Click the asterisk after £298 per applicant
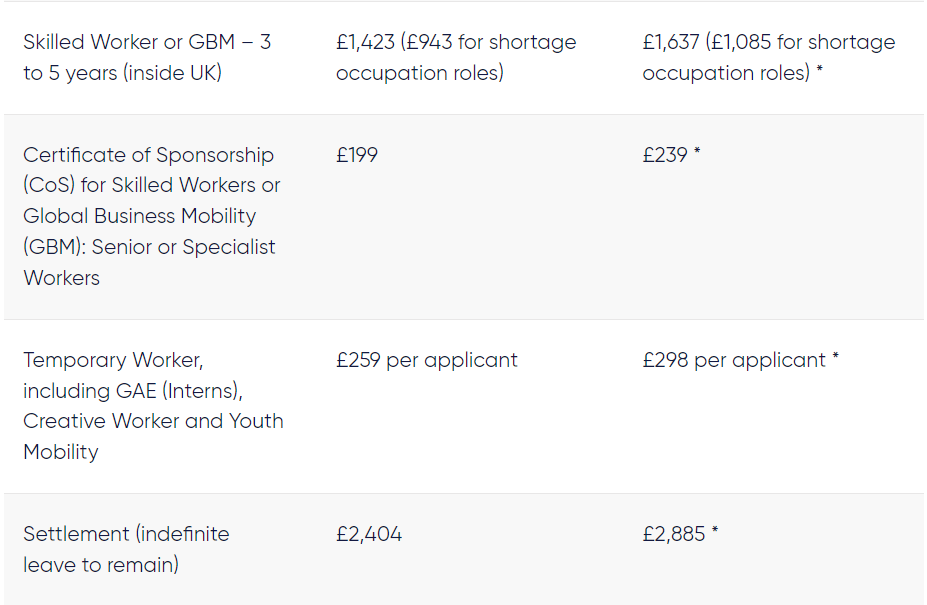Viewport: 927px width, 605px height. click(x=835, y=357)
